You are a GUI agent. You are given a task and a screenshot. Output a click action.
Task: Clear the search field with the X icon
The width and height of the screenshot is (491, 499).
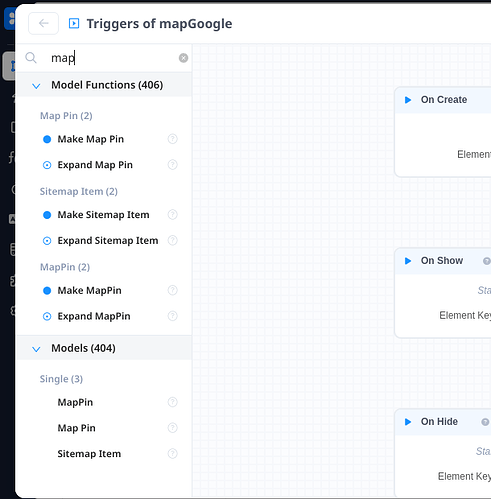(183, 58)
